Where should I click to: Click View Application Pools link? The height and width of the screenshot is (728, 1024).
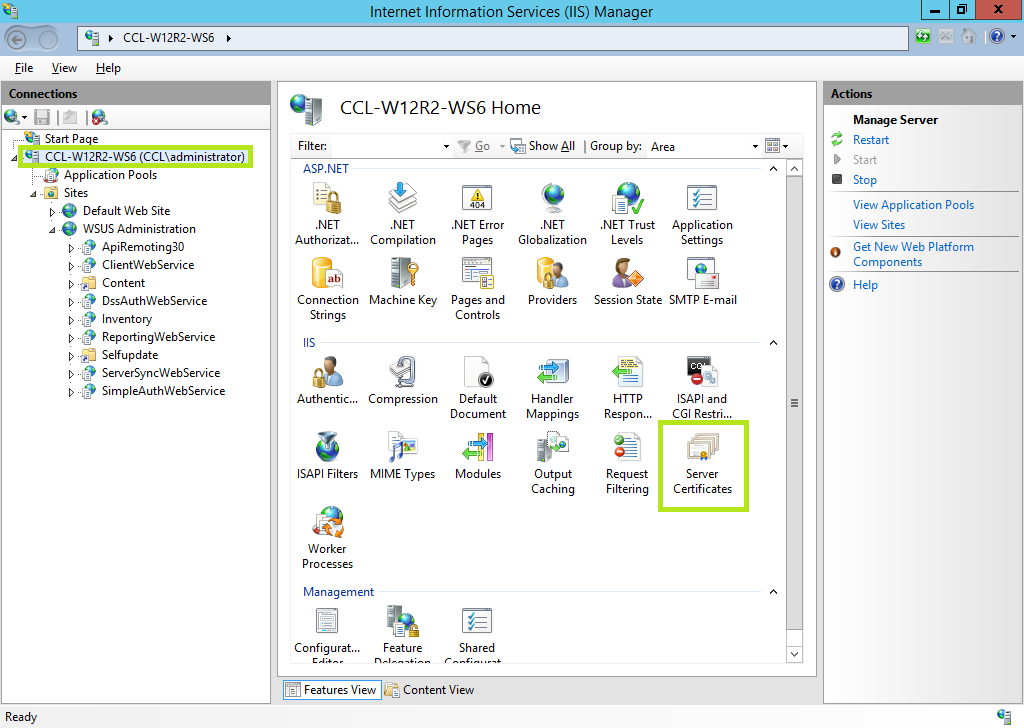[913, 204]
